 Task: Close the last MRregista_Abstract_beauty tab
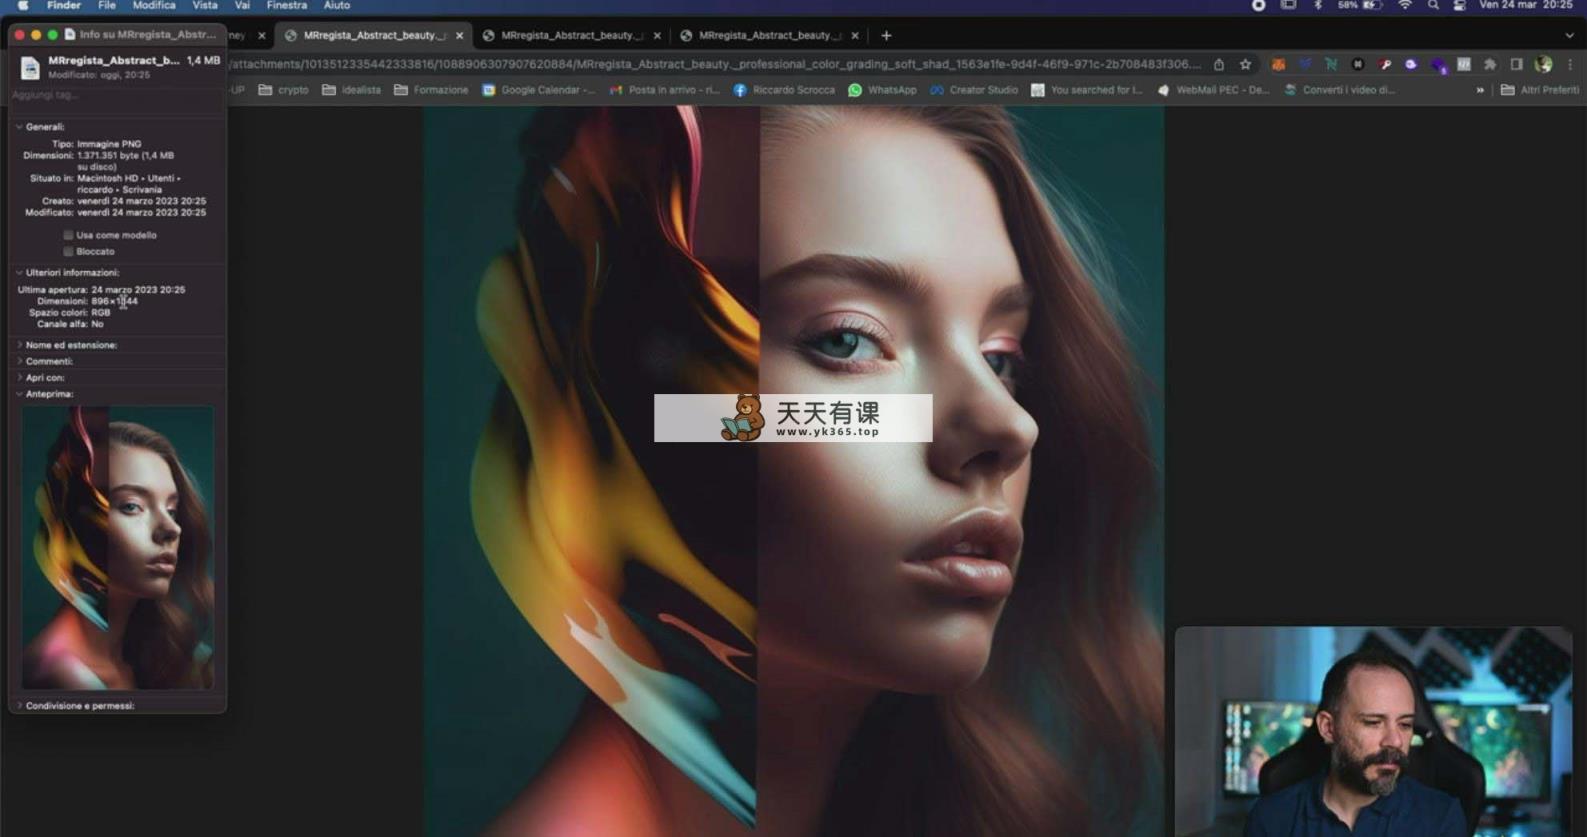854,35
